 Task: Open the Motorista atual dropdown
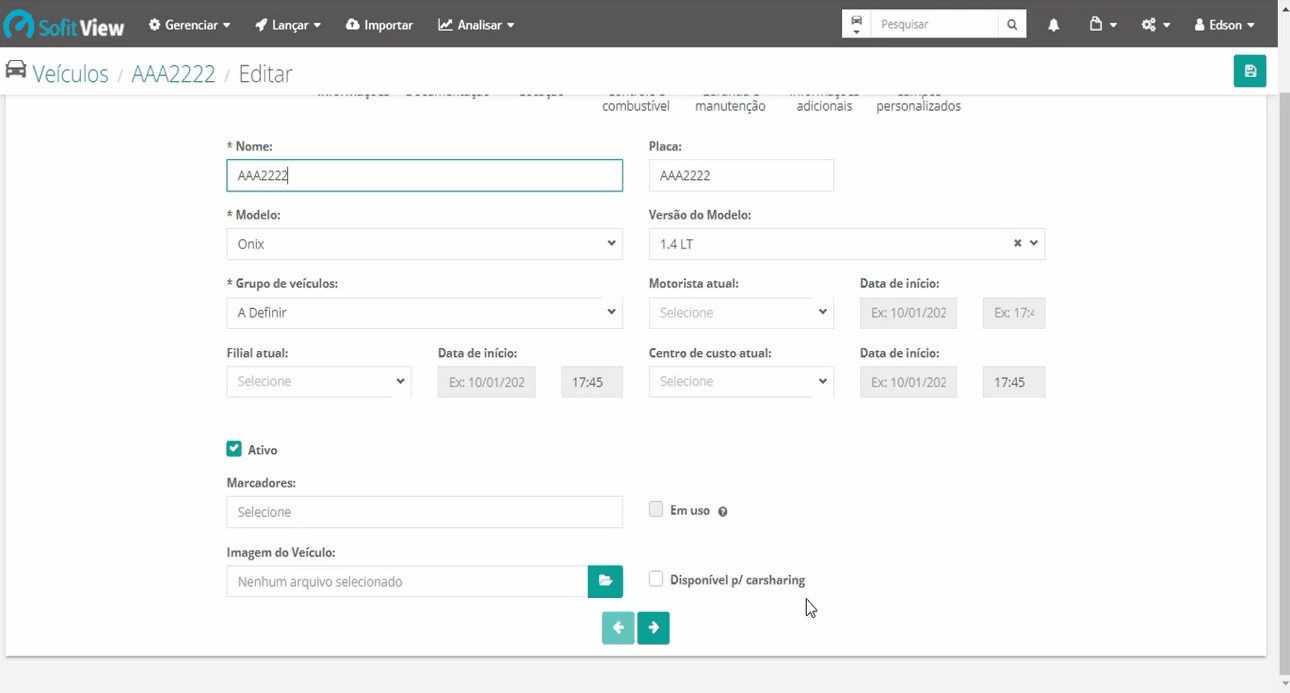point(741,313)
